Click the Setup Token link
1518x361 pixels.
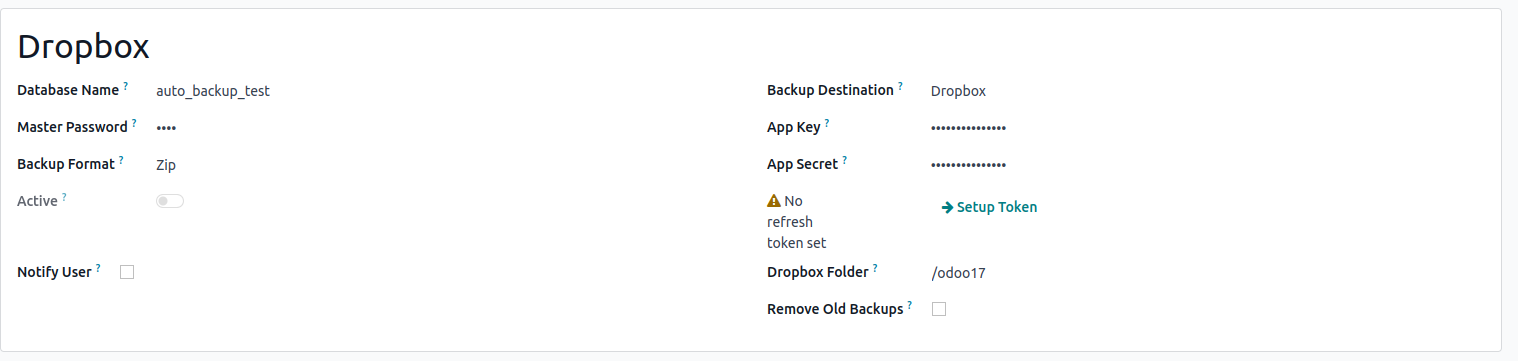click(x=989, y=207)
